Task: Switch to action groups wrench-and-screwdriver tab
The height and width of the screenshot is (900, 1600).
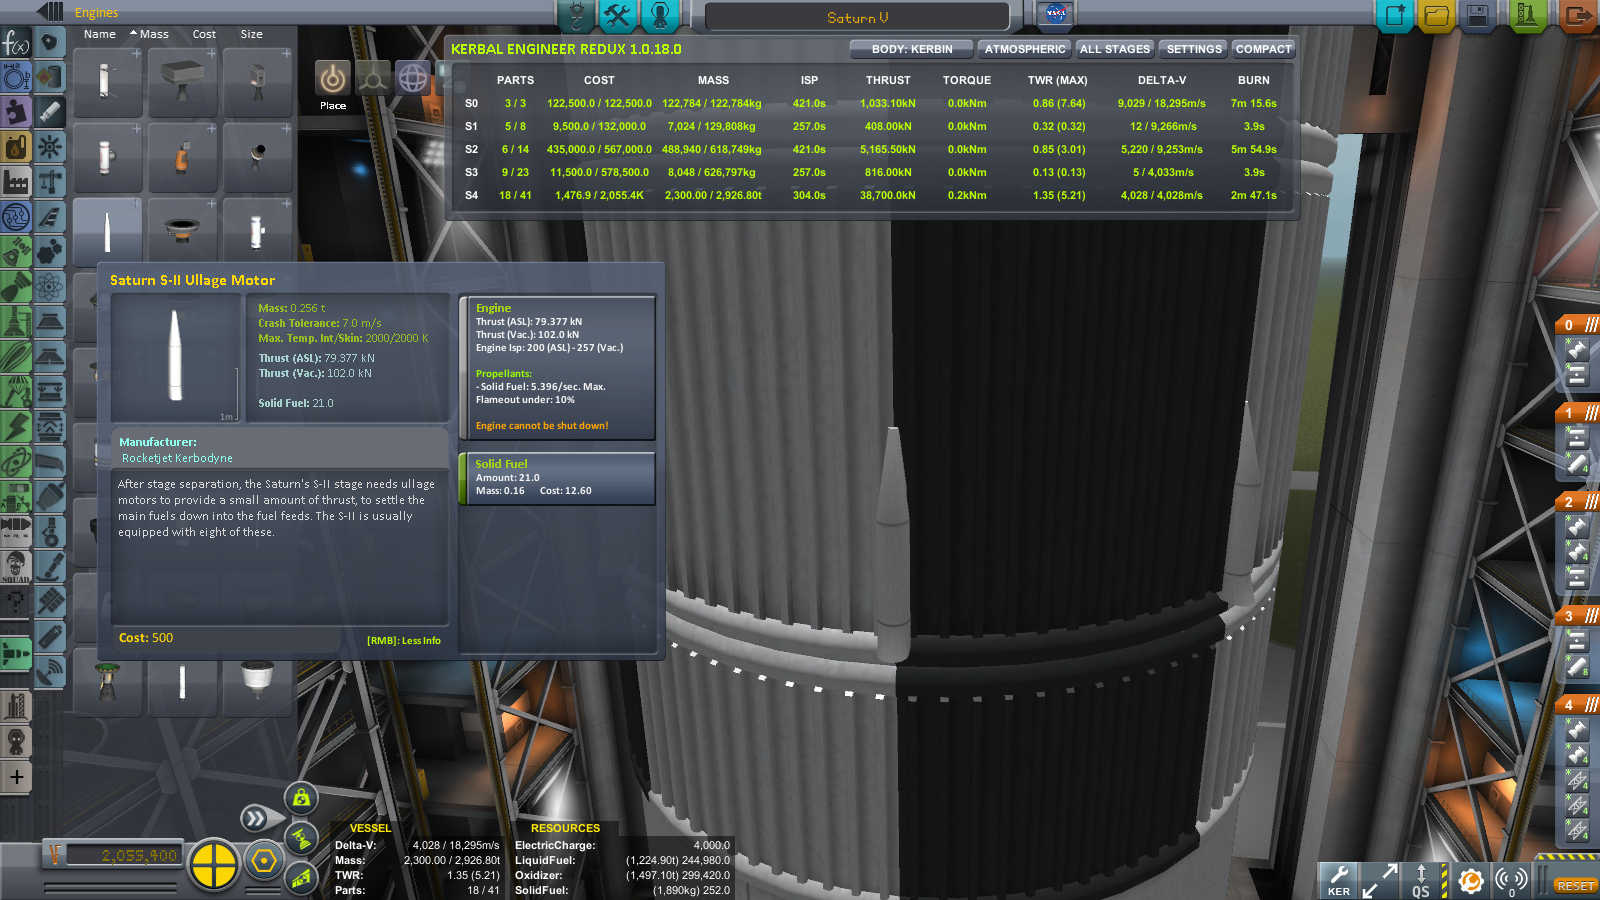Action: pyautogui.click(x=618, y=15)
